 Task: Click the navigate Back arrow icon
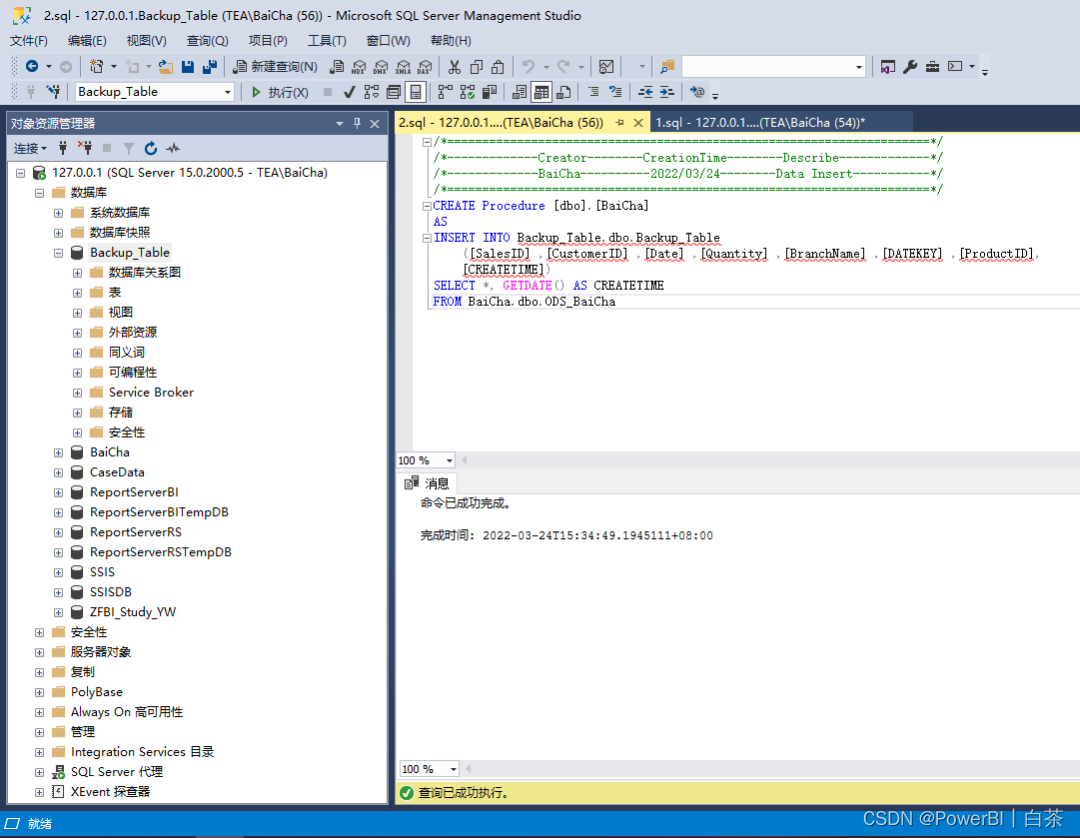(x=32, y=66)
